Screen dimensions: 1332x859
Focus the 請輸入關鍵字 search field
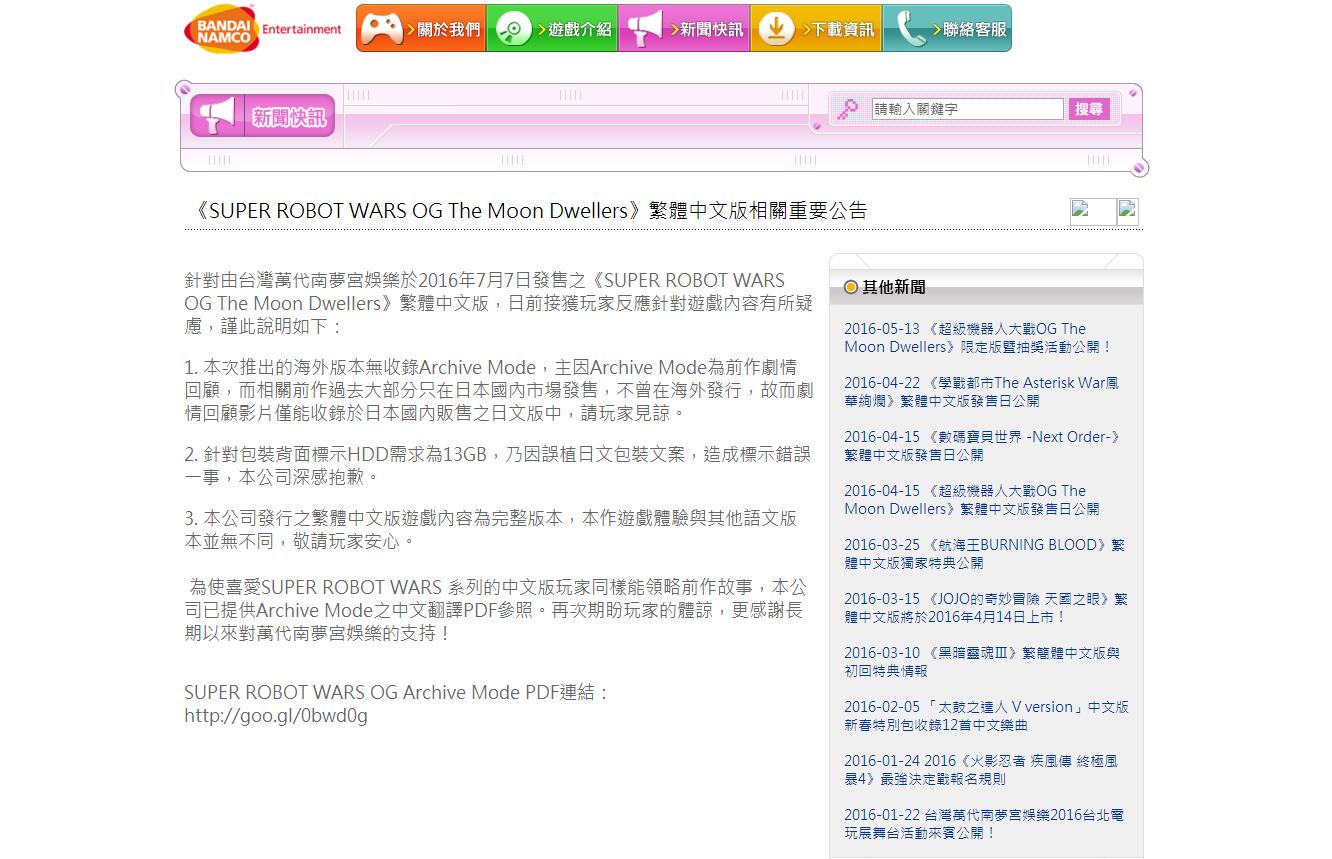(x=966, y=109)
